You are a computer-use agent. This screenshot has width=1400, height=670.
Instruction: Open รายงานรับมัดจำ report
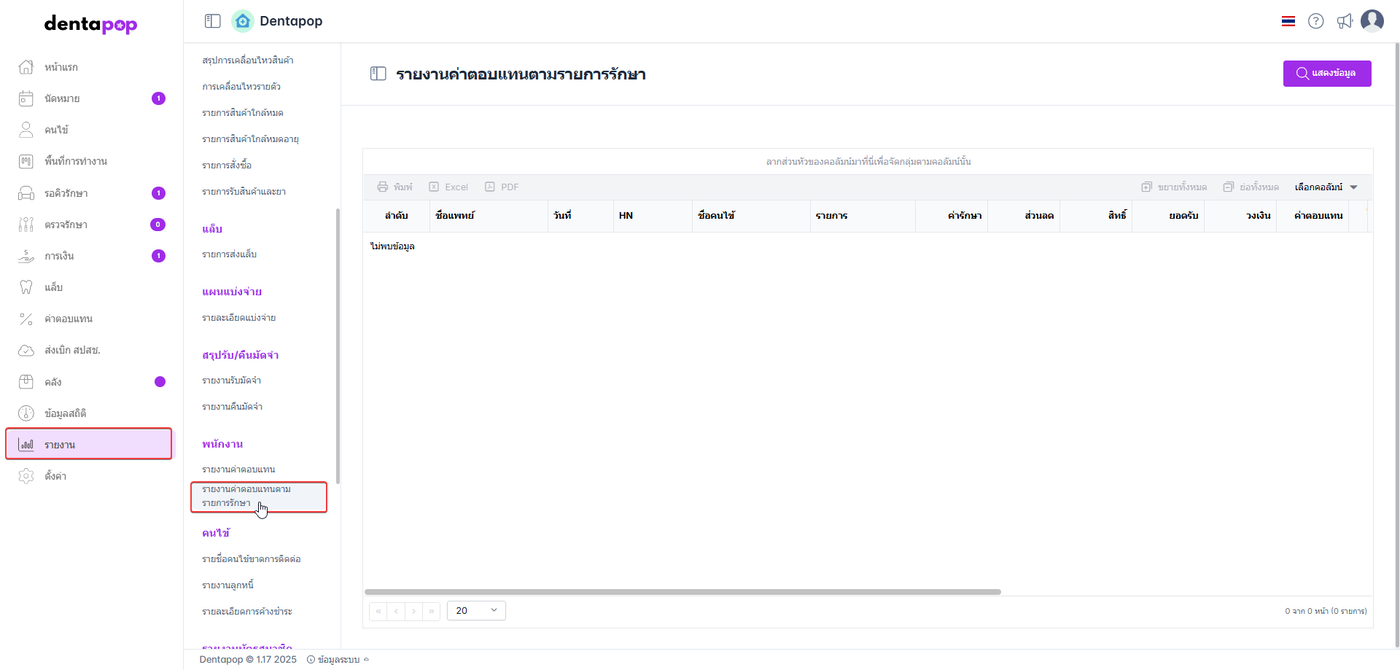pos(232,381)
